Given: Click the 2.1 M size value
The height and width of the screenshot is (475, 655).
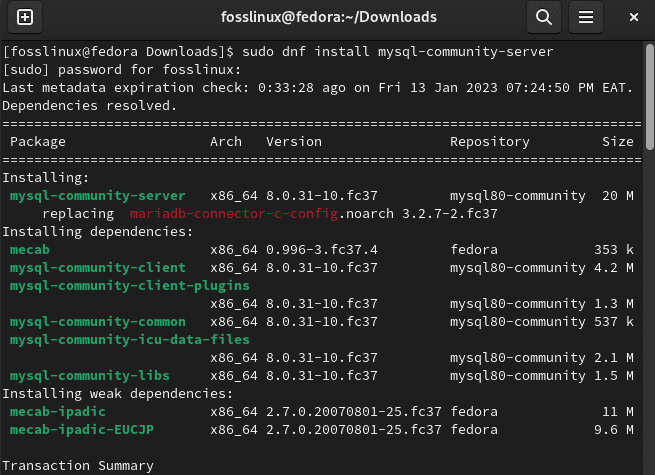Looking at the screenshot, I should 614,358.
